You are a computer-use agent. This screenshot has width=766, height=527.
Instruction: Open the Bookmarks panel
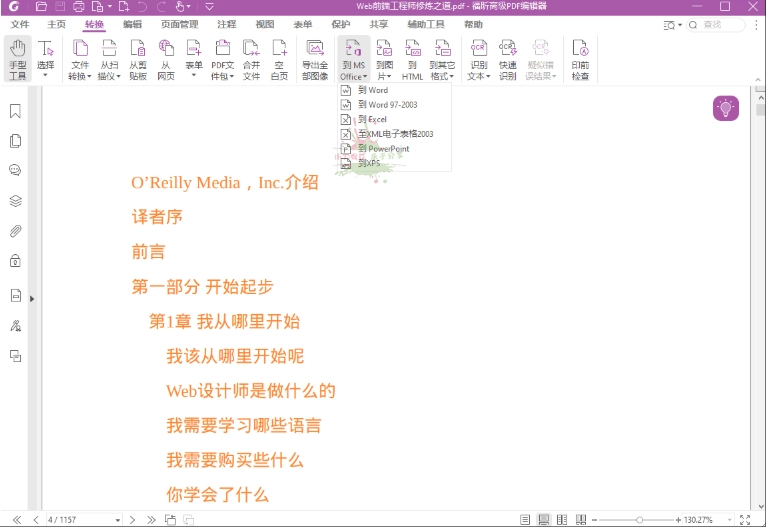click(x=15, y=111)
